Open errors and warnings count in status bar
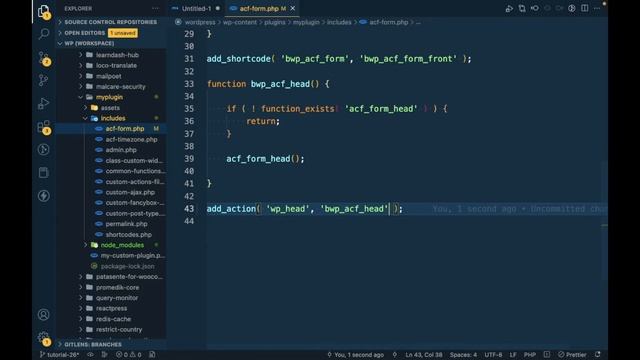Screen dimensions: 640x360 [x=128, y=354]
